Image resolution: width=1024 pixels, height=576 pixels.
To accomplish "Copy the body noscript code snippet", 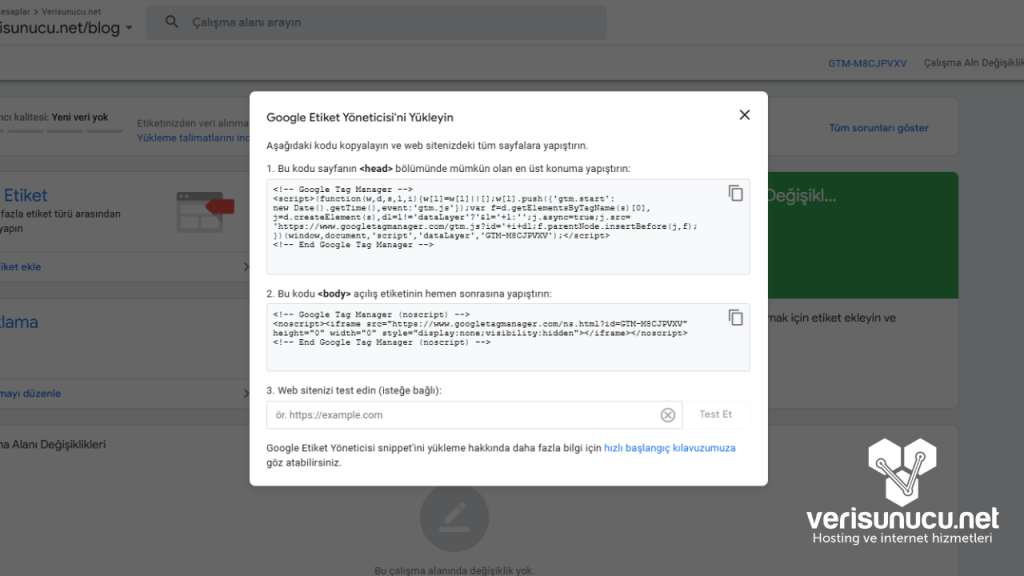I will point(735,317).
